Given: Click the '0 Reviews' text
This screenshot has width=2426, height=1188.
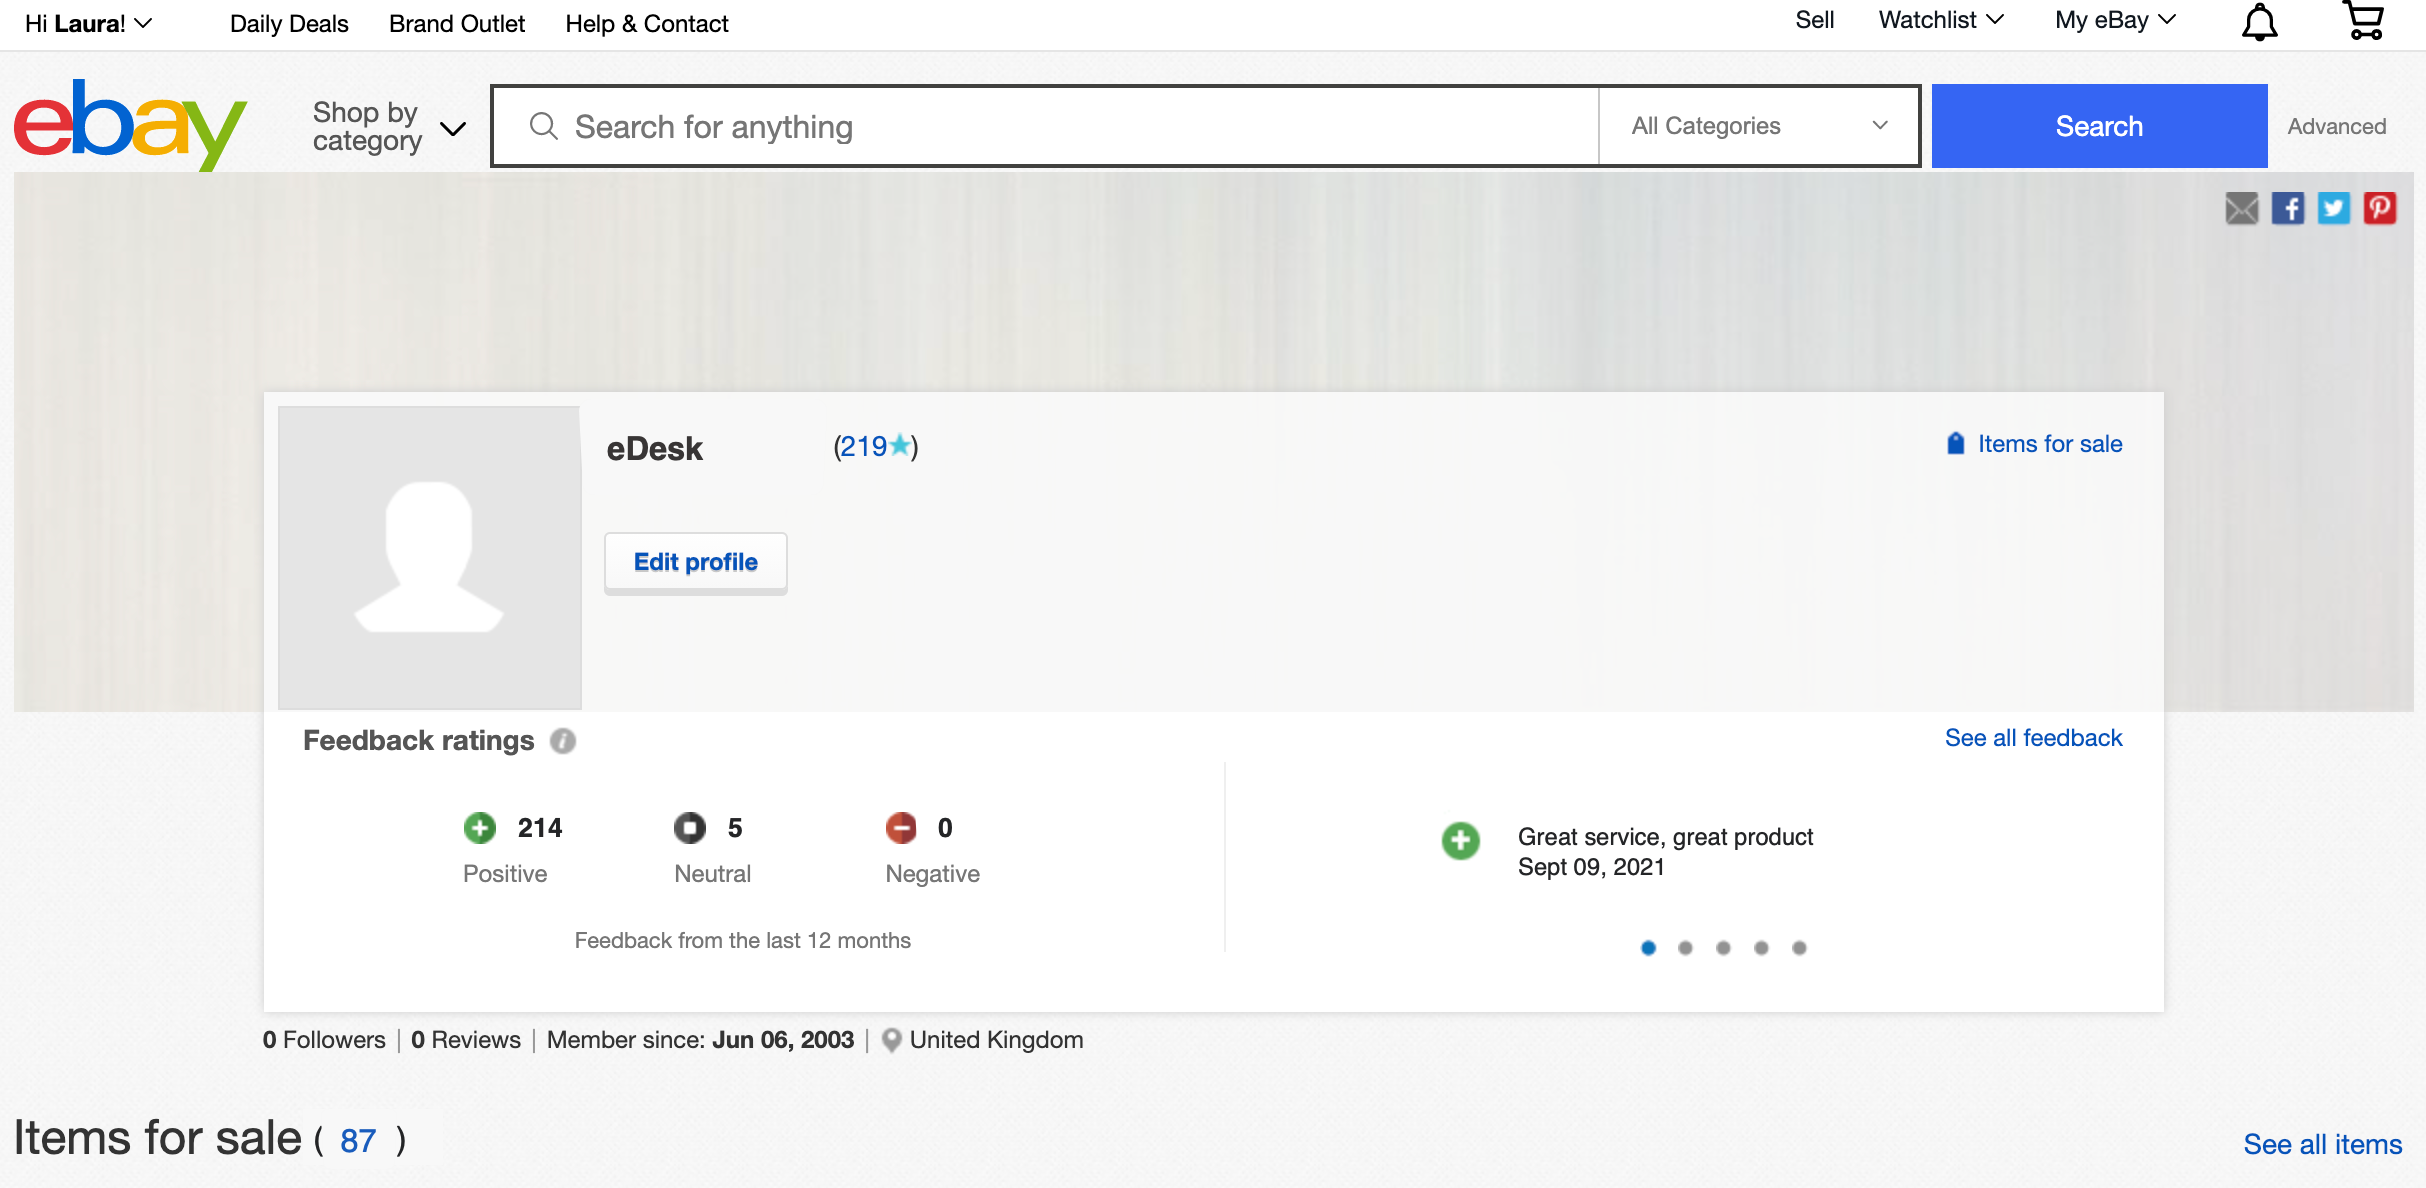Looking at the screenshot, I should (466, 1040).
